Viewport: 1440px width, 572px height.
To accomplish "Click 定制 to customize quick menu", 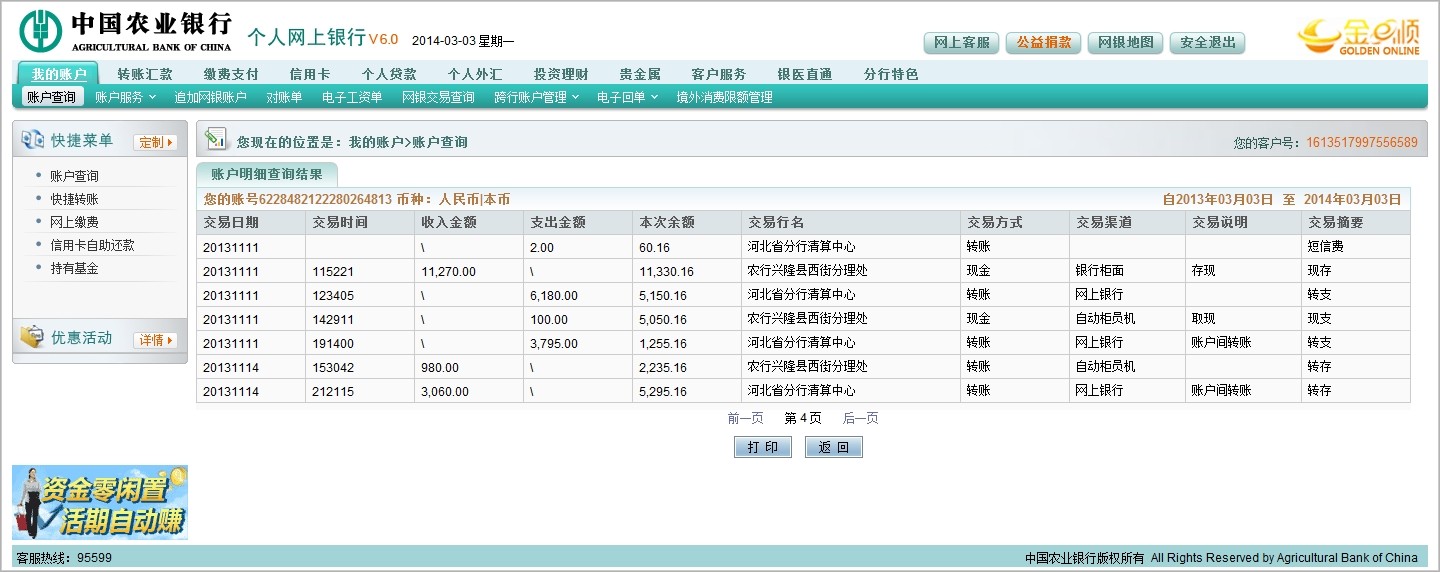I will [x=155, y=142].
